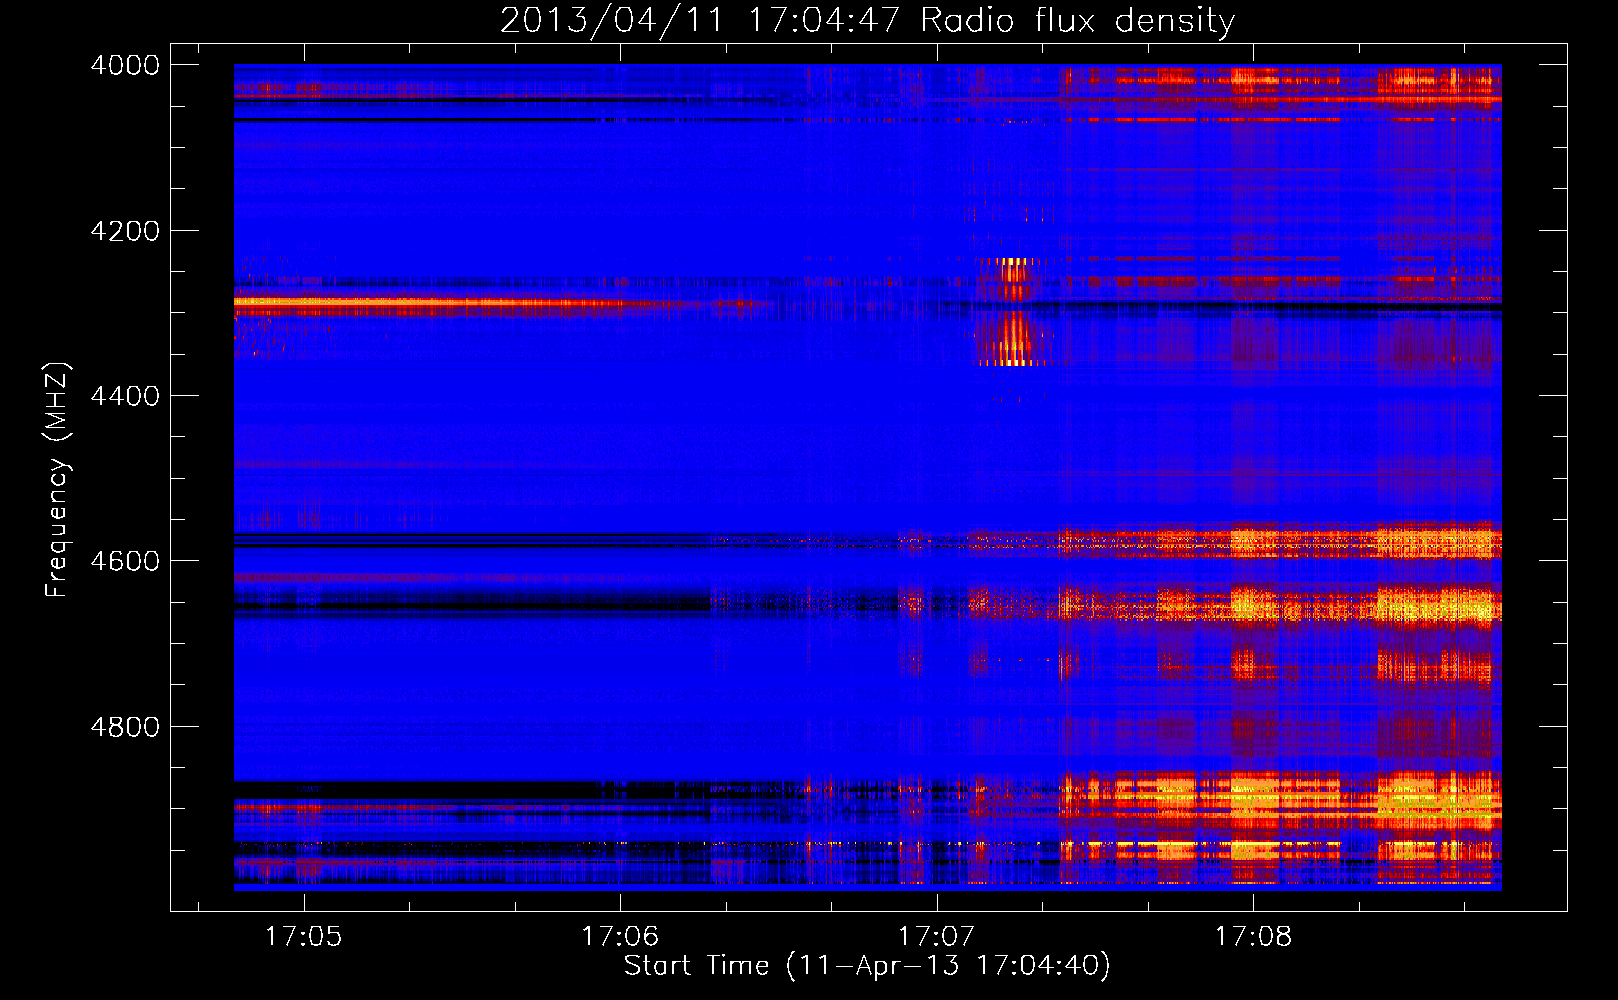Viewport: 1618px width, 1000px height.
Task: Click the bright yellow burst near 4250 MHz after 17:07
Action: coord(1015,278)
